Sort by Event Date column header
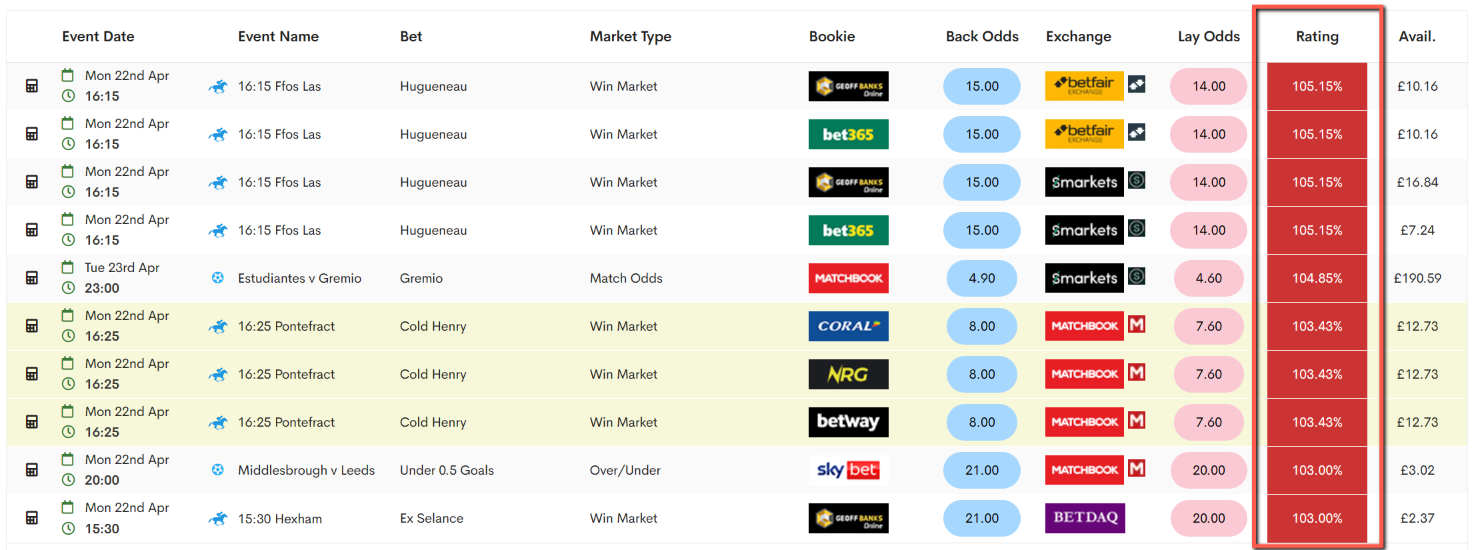Image resolution: width=1473 pixels, height=550 pixels. tap(98, 36)
